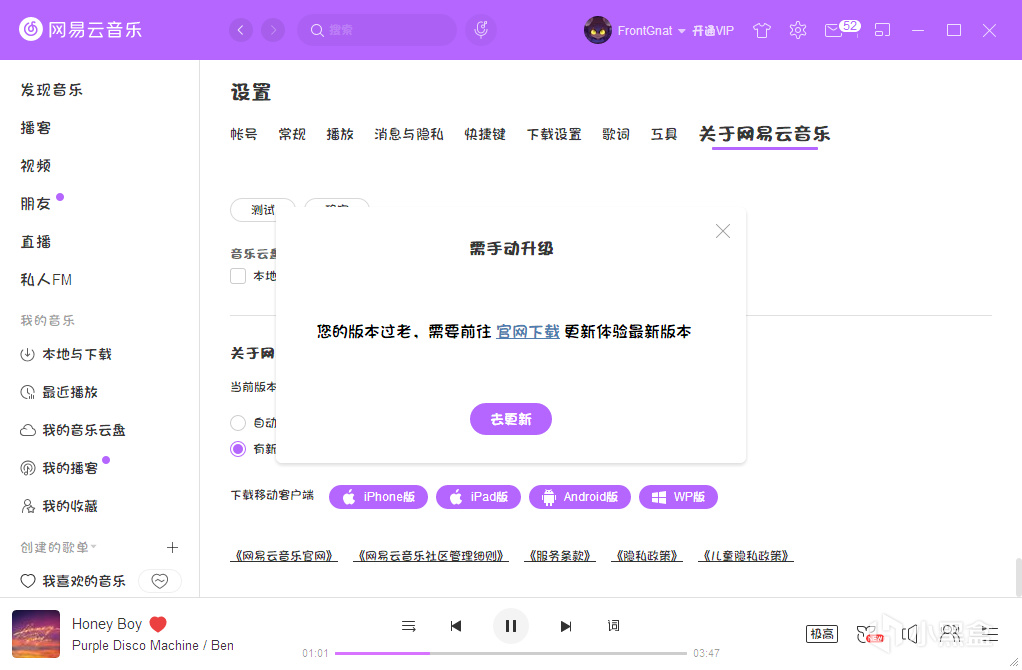Click the 官网下载 link in dialog
Viewport: 1022px width, 670px height.
(x=528, y=332)
